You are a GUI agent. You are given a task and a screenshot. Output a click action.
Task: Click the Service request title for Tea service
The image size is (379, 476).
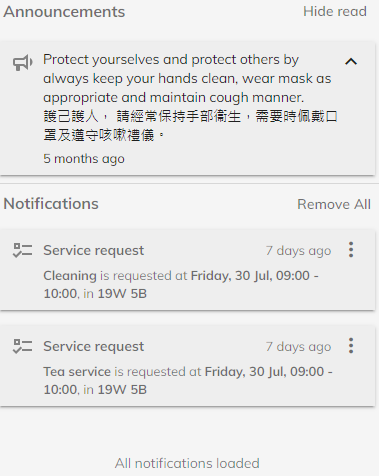point(94,346)
